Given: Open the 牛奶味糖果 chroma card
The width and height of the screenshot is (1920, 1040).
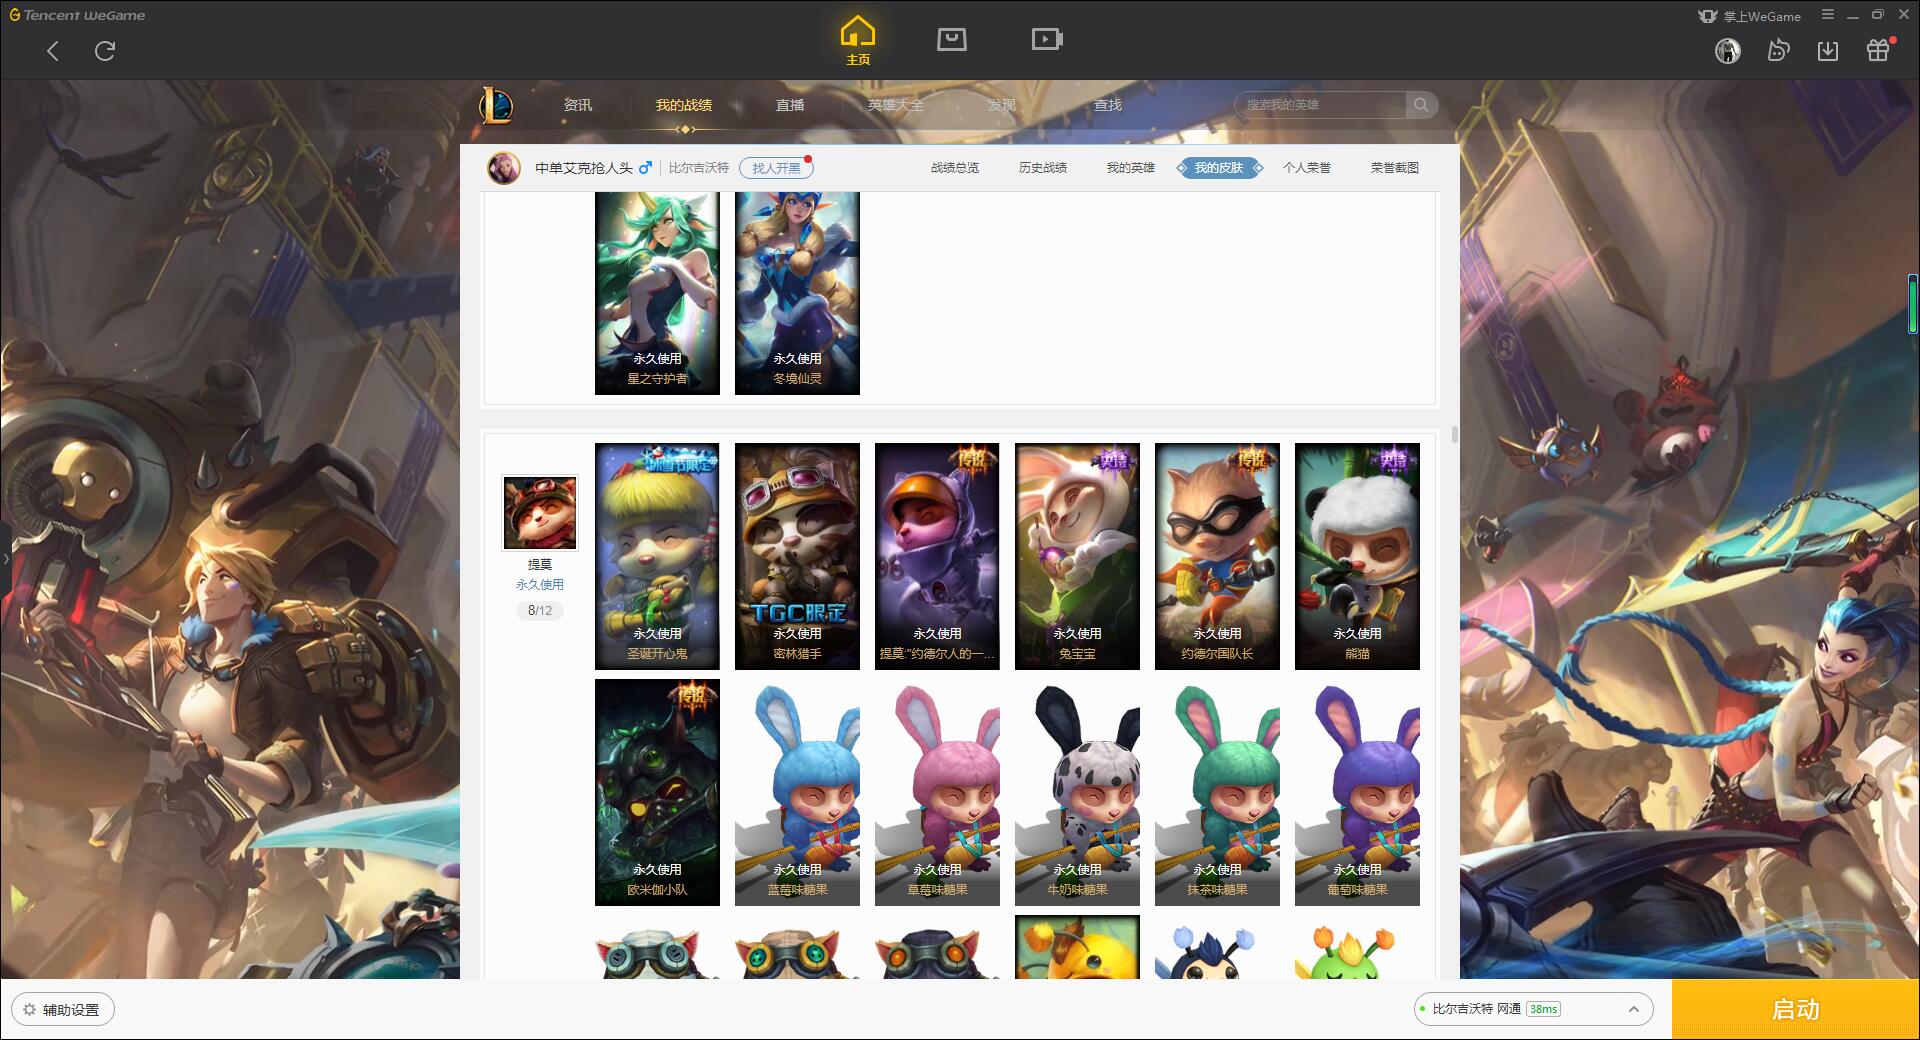Looking at the screenshot, I should tap(1077, 792).
